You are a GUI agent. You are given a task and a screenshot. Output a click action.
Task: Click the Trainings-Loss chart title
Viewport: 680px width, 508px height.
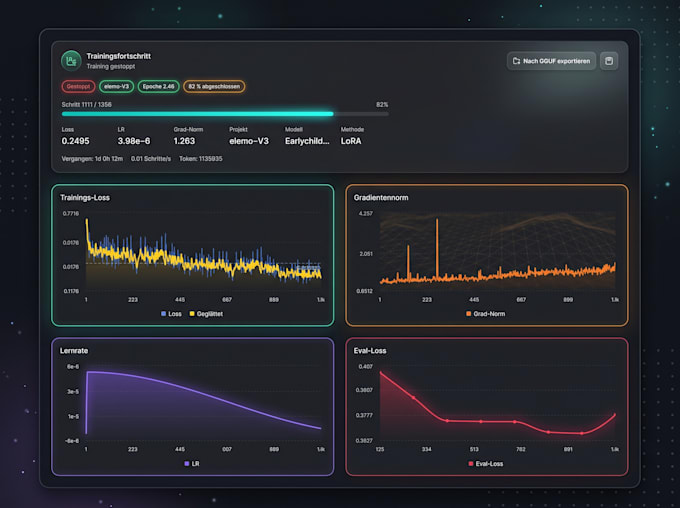(x=85, y=198)
